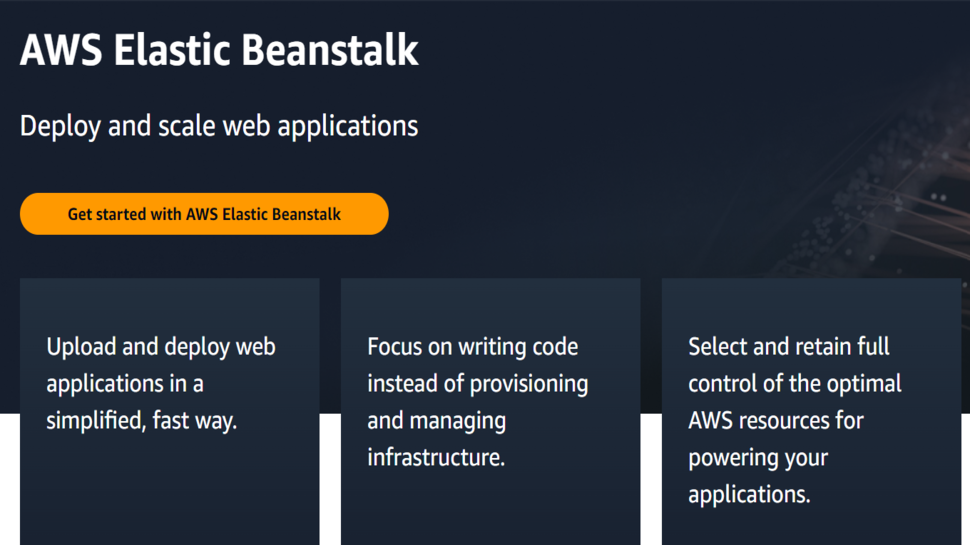The width and height of the screenshot is (970, 545).
Task: Click the text line "and managing"
Action: [436, 421]
